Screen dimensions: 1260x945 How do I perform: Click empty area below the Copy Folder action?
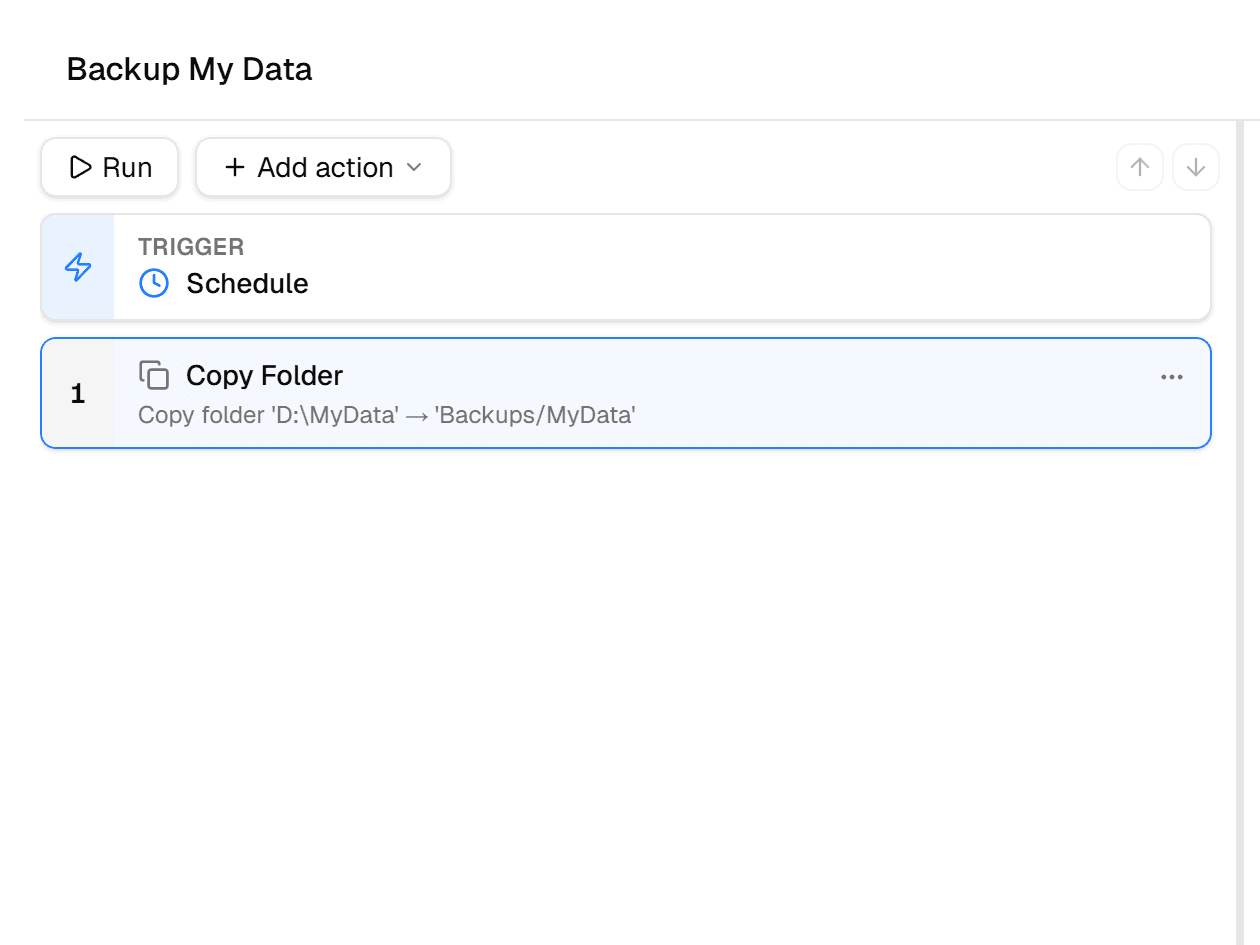pyautogui.click(x=626, y=690)
